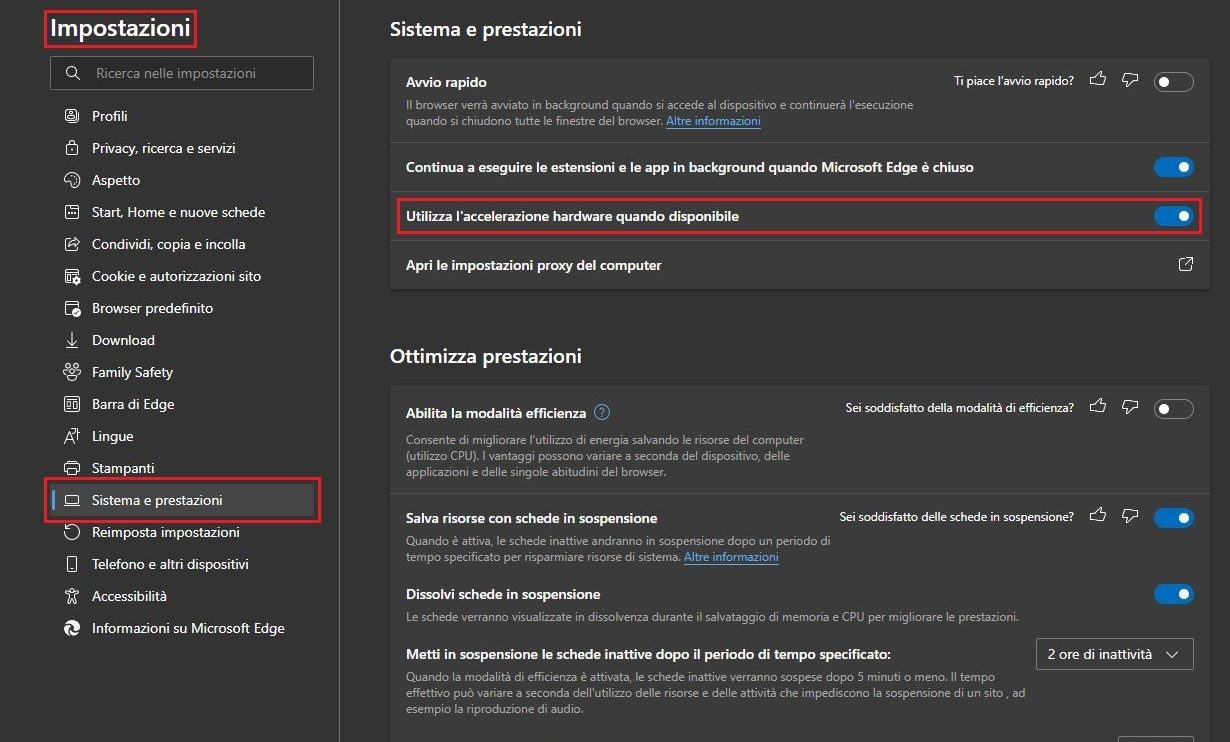1230x742 pixels.
Task: Open the 2 ore di inattività dropdown
Action: (x=1114, y=654)
